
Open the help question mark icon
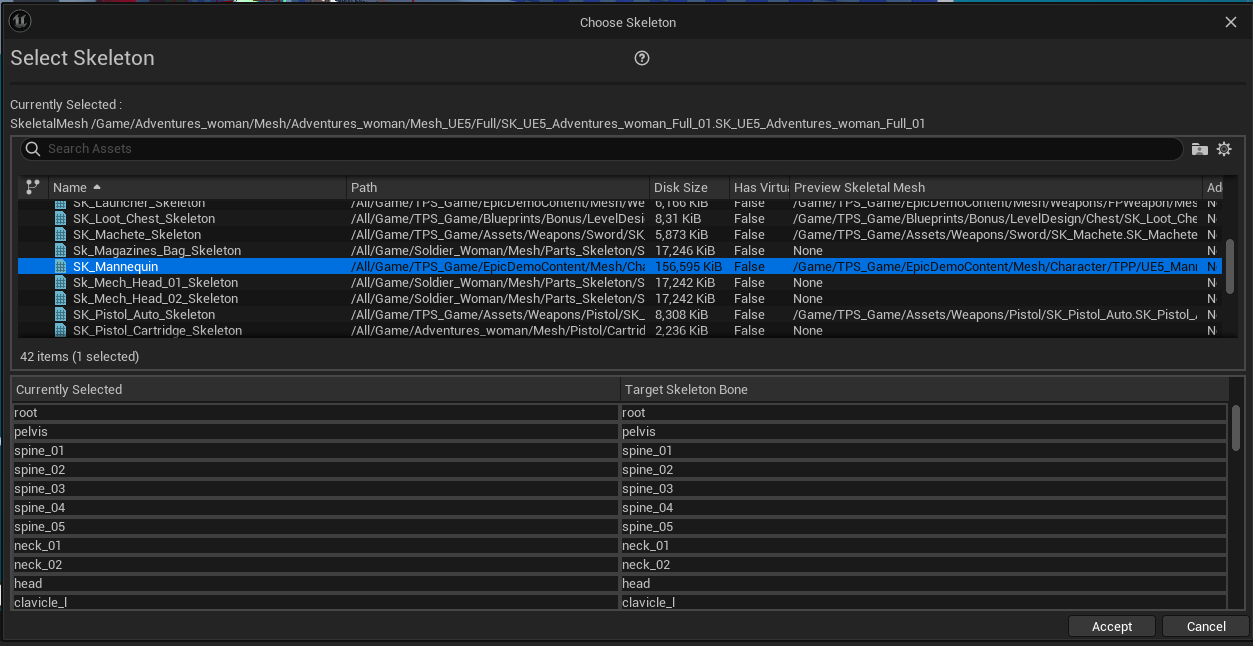click(x=642, y=58)
